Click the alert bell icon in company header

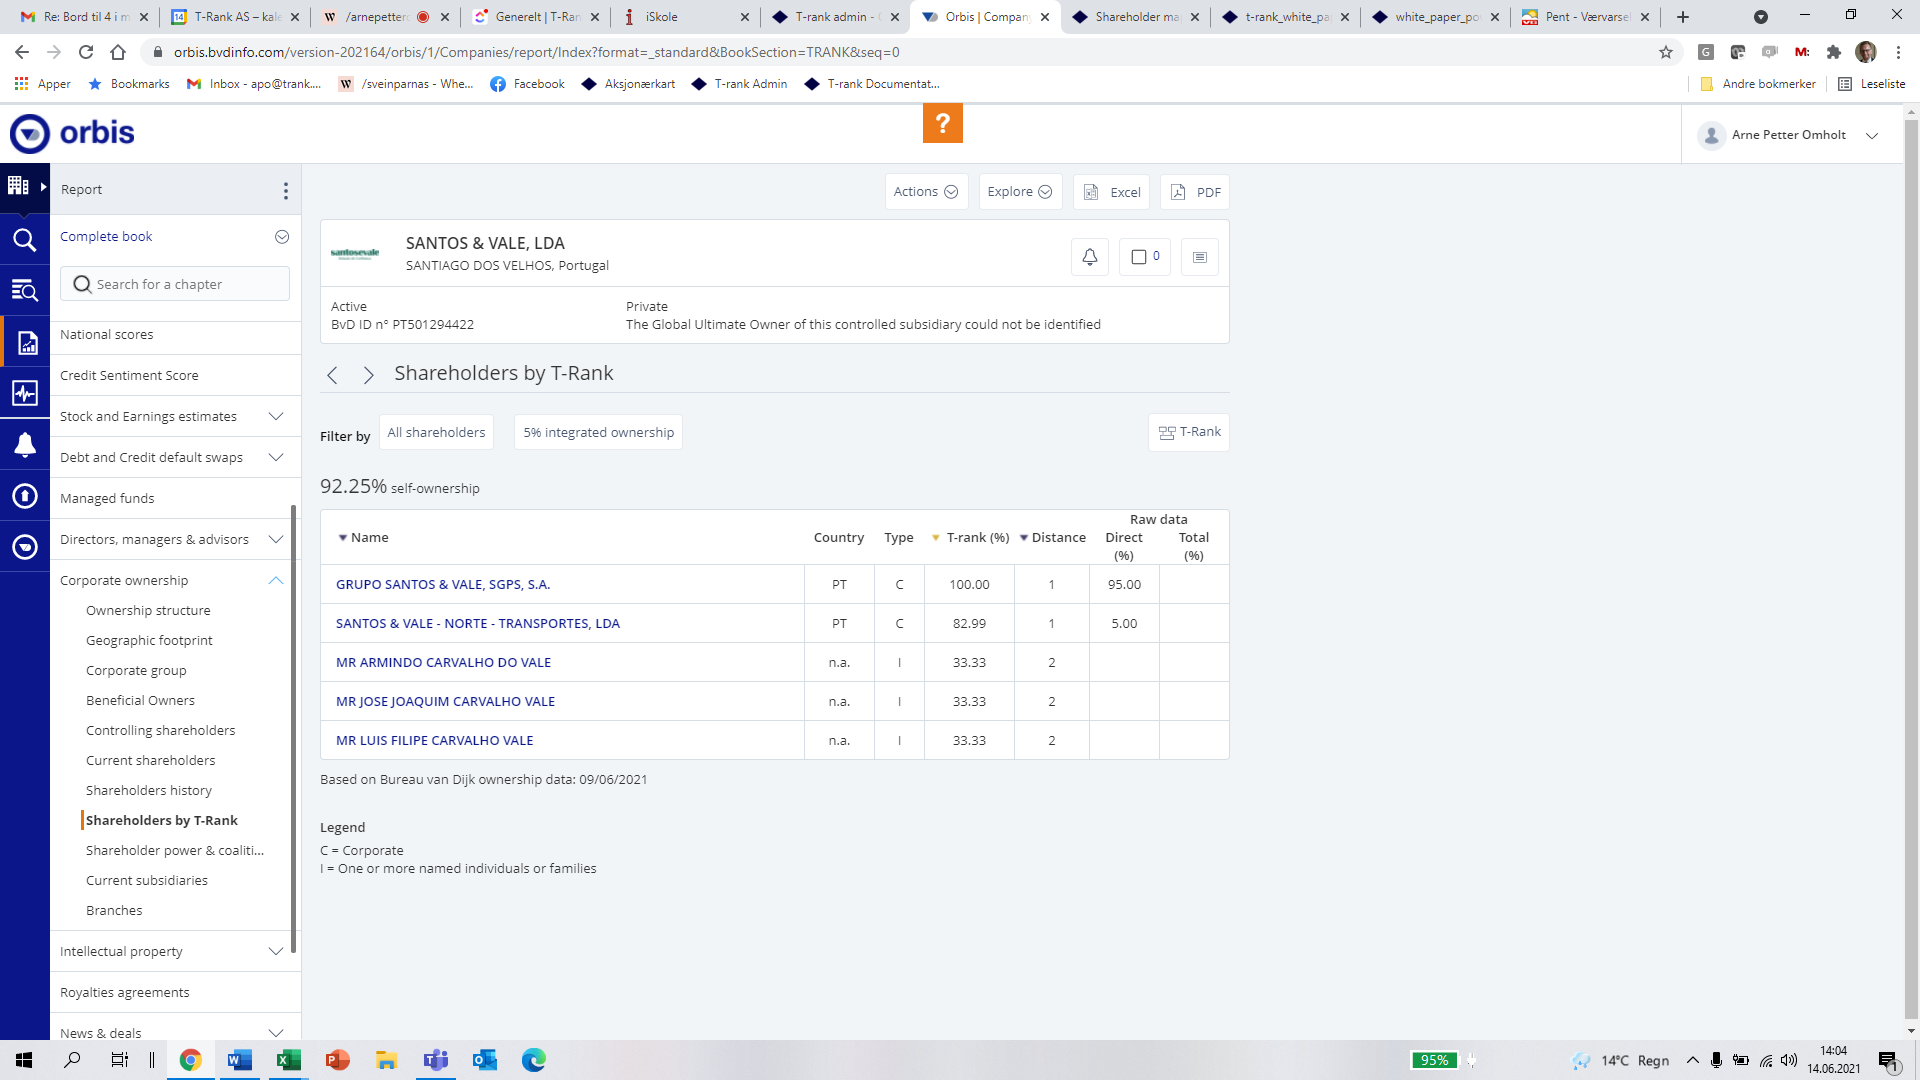point(1089,257)
